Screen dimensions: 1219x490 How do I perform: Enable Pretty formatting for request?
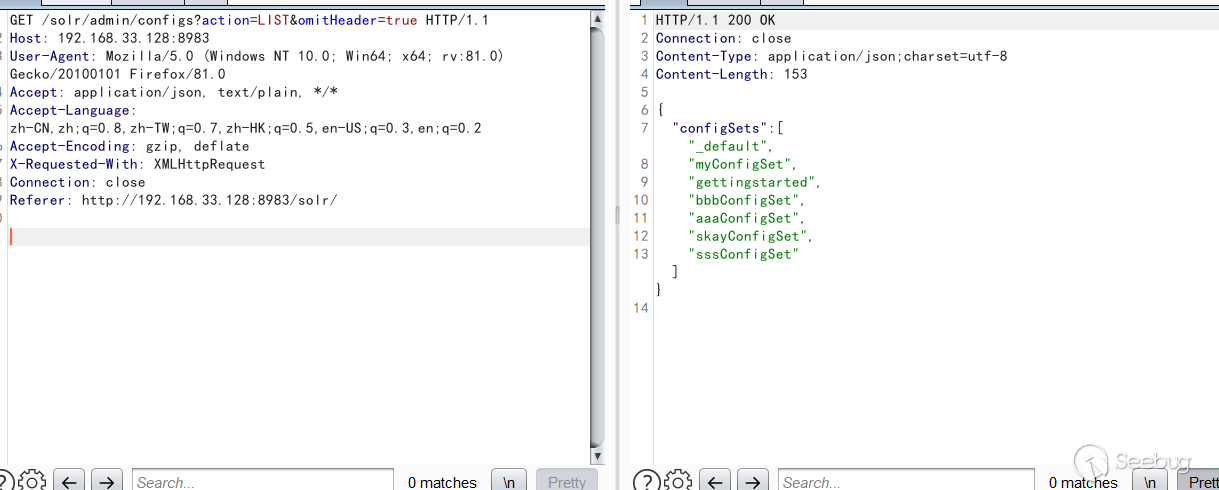tap(566, 481)
